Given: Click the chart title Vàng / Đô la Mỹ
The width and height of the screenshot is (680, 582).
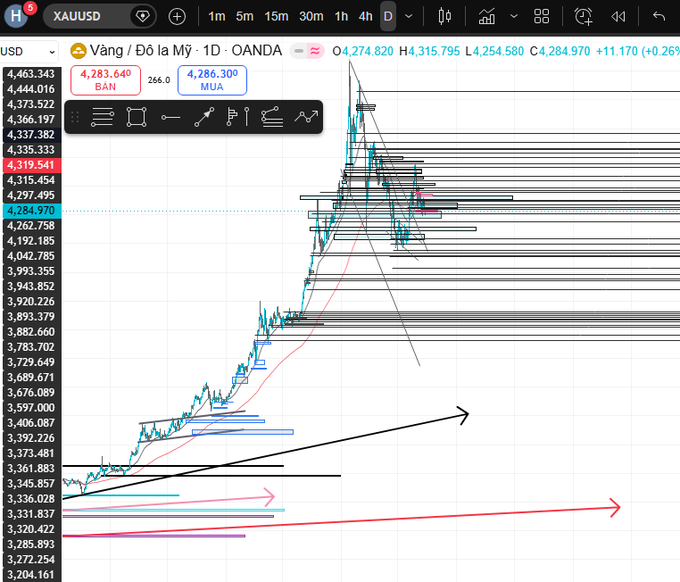Looking at the screenshot, I should [141, 51].
